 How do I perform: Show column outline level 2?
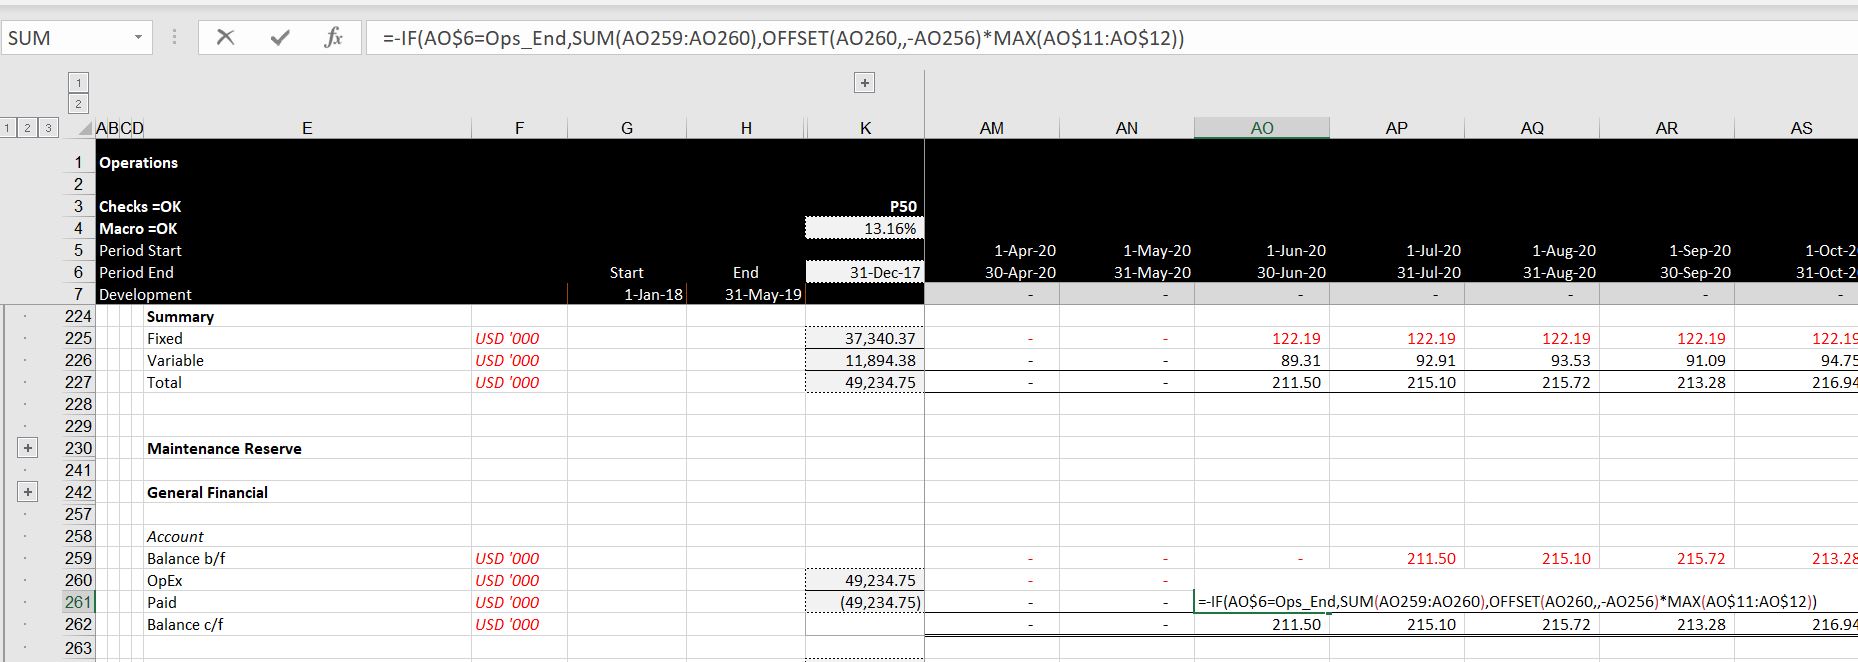click(x=78, y=104)
